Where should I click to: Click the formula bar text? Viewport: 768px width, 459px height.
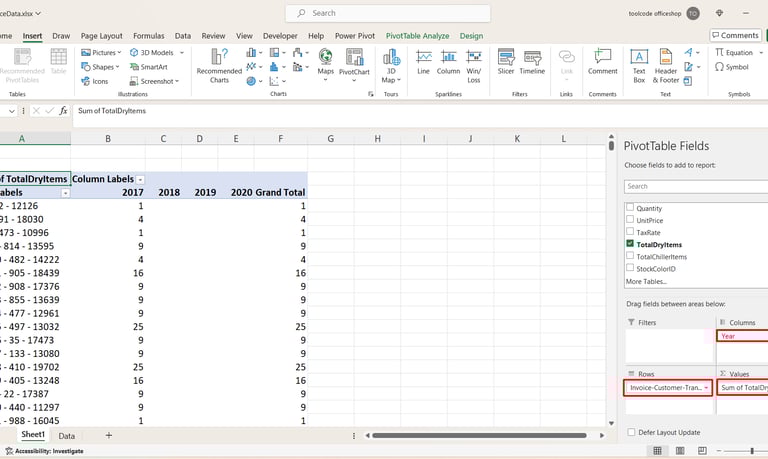[112, 111]
